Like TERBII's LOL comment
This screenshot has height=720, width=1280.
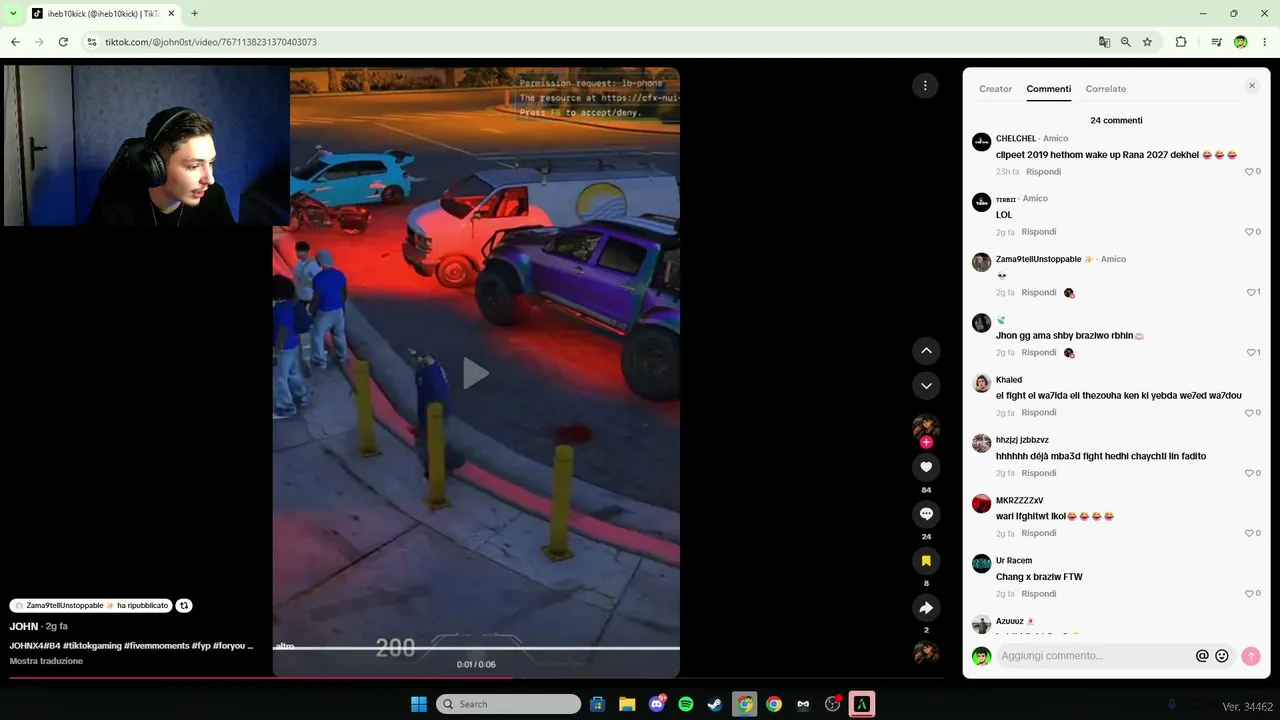(1249, 232)
